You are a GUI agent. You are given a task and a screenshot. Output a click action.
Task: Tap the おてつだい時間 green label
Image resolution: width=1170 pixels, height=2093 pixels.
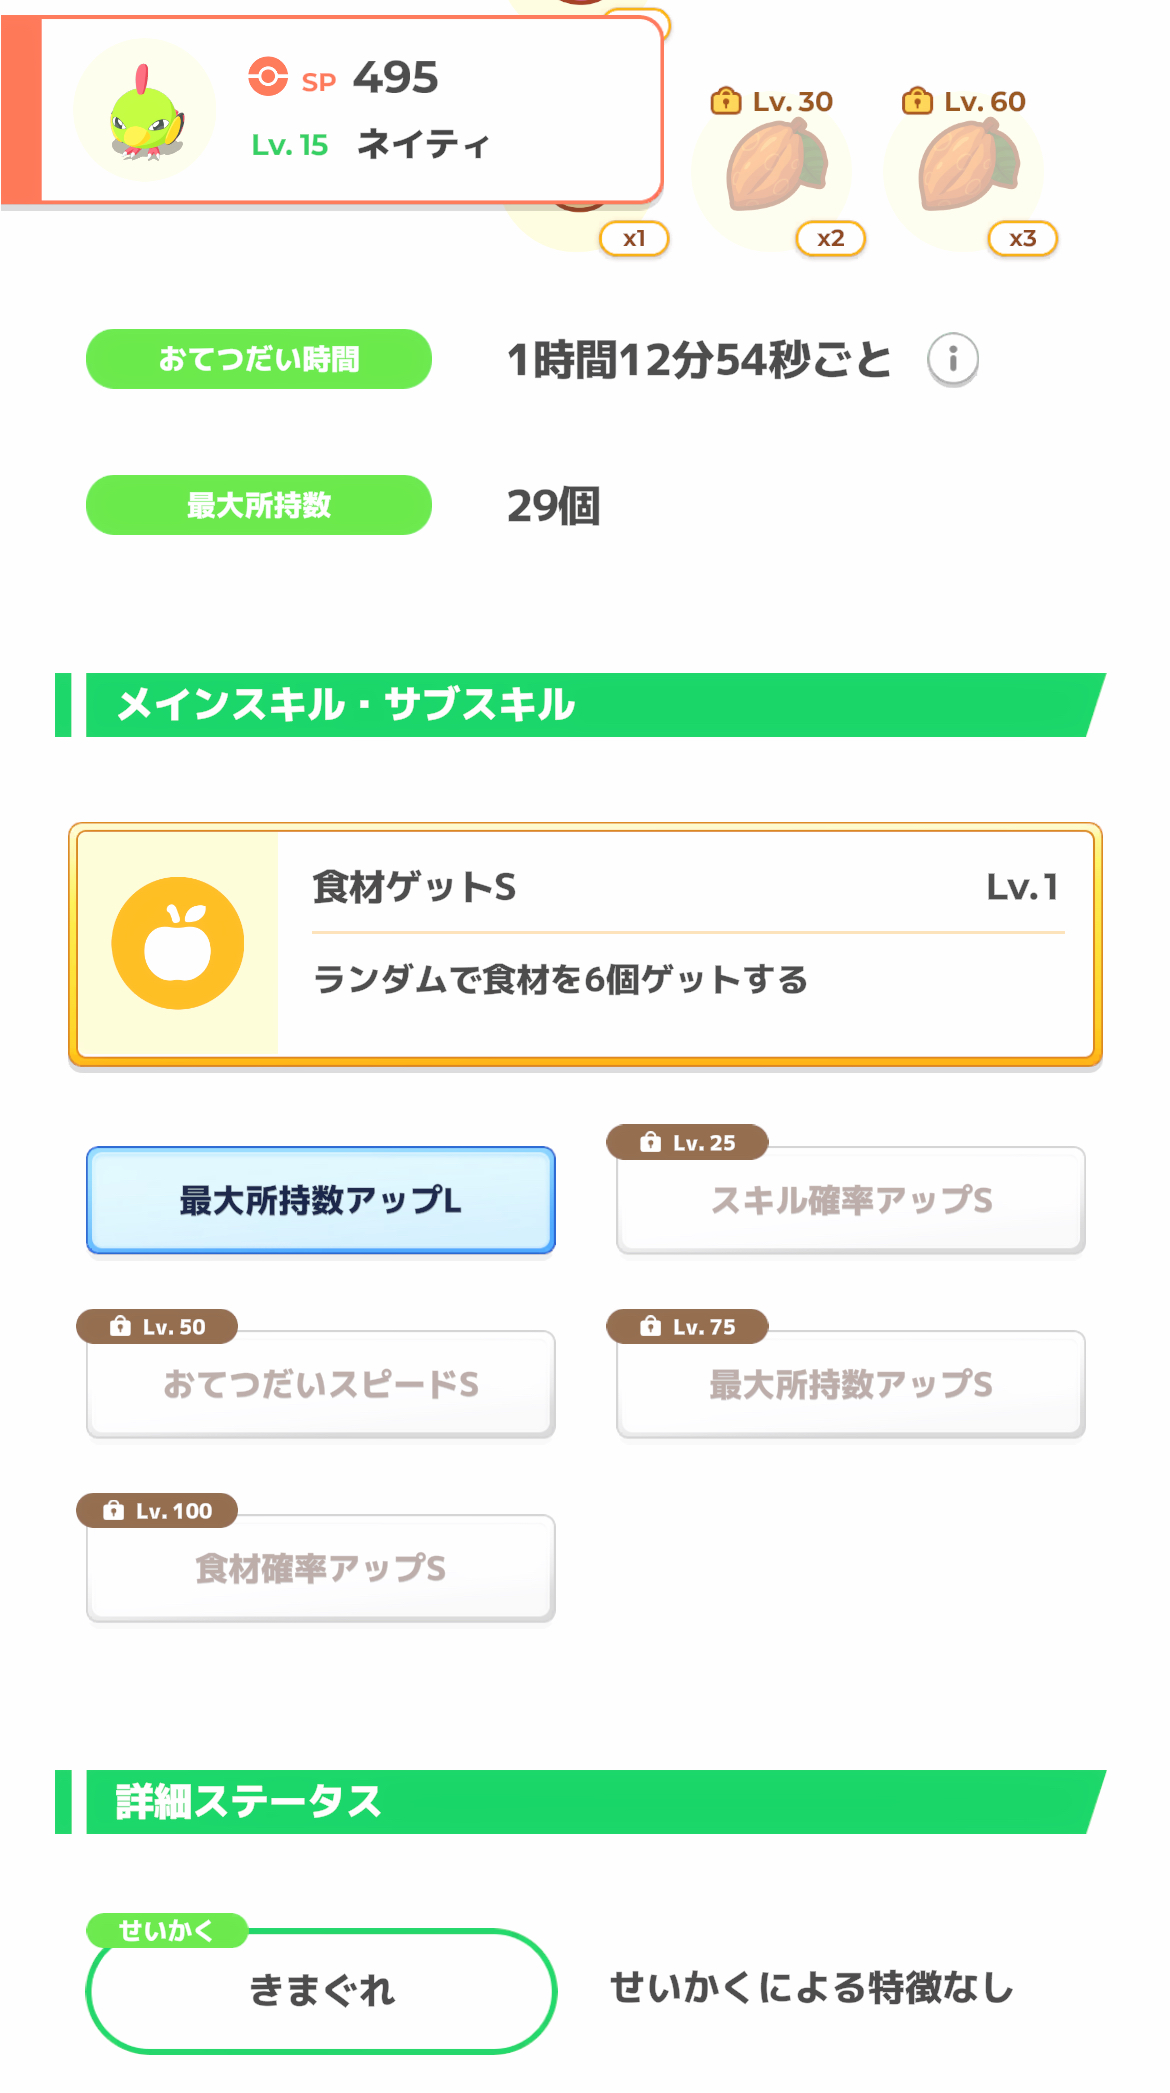pos(258,359)
